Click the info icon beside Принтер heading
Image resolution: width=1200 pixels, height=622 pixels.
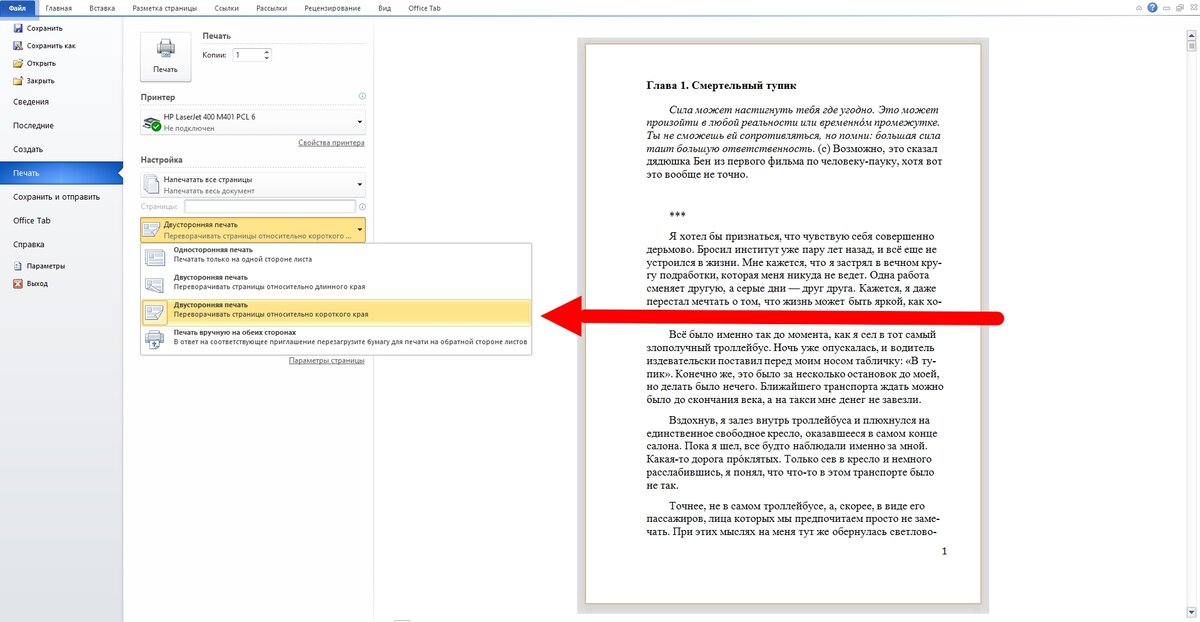tap(362, 97)
